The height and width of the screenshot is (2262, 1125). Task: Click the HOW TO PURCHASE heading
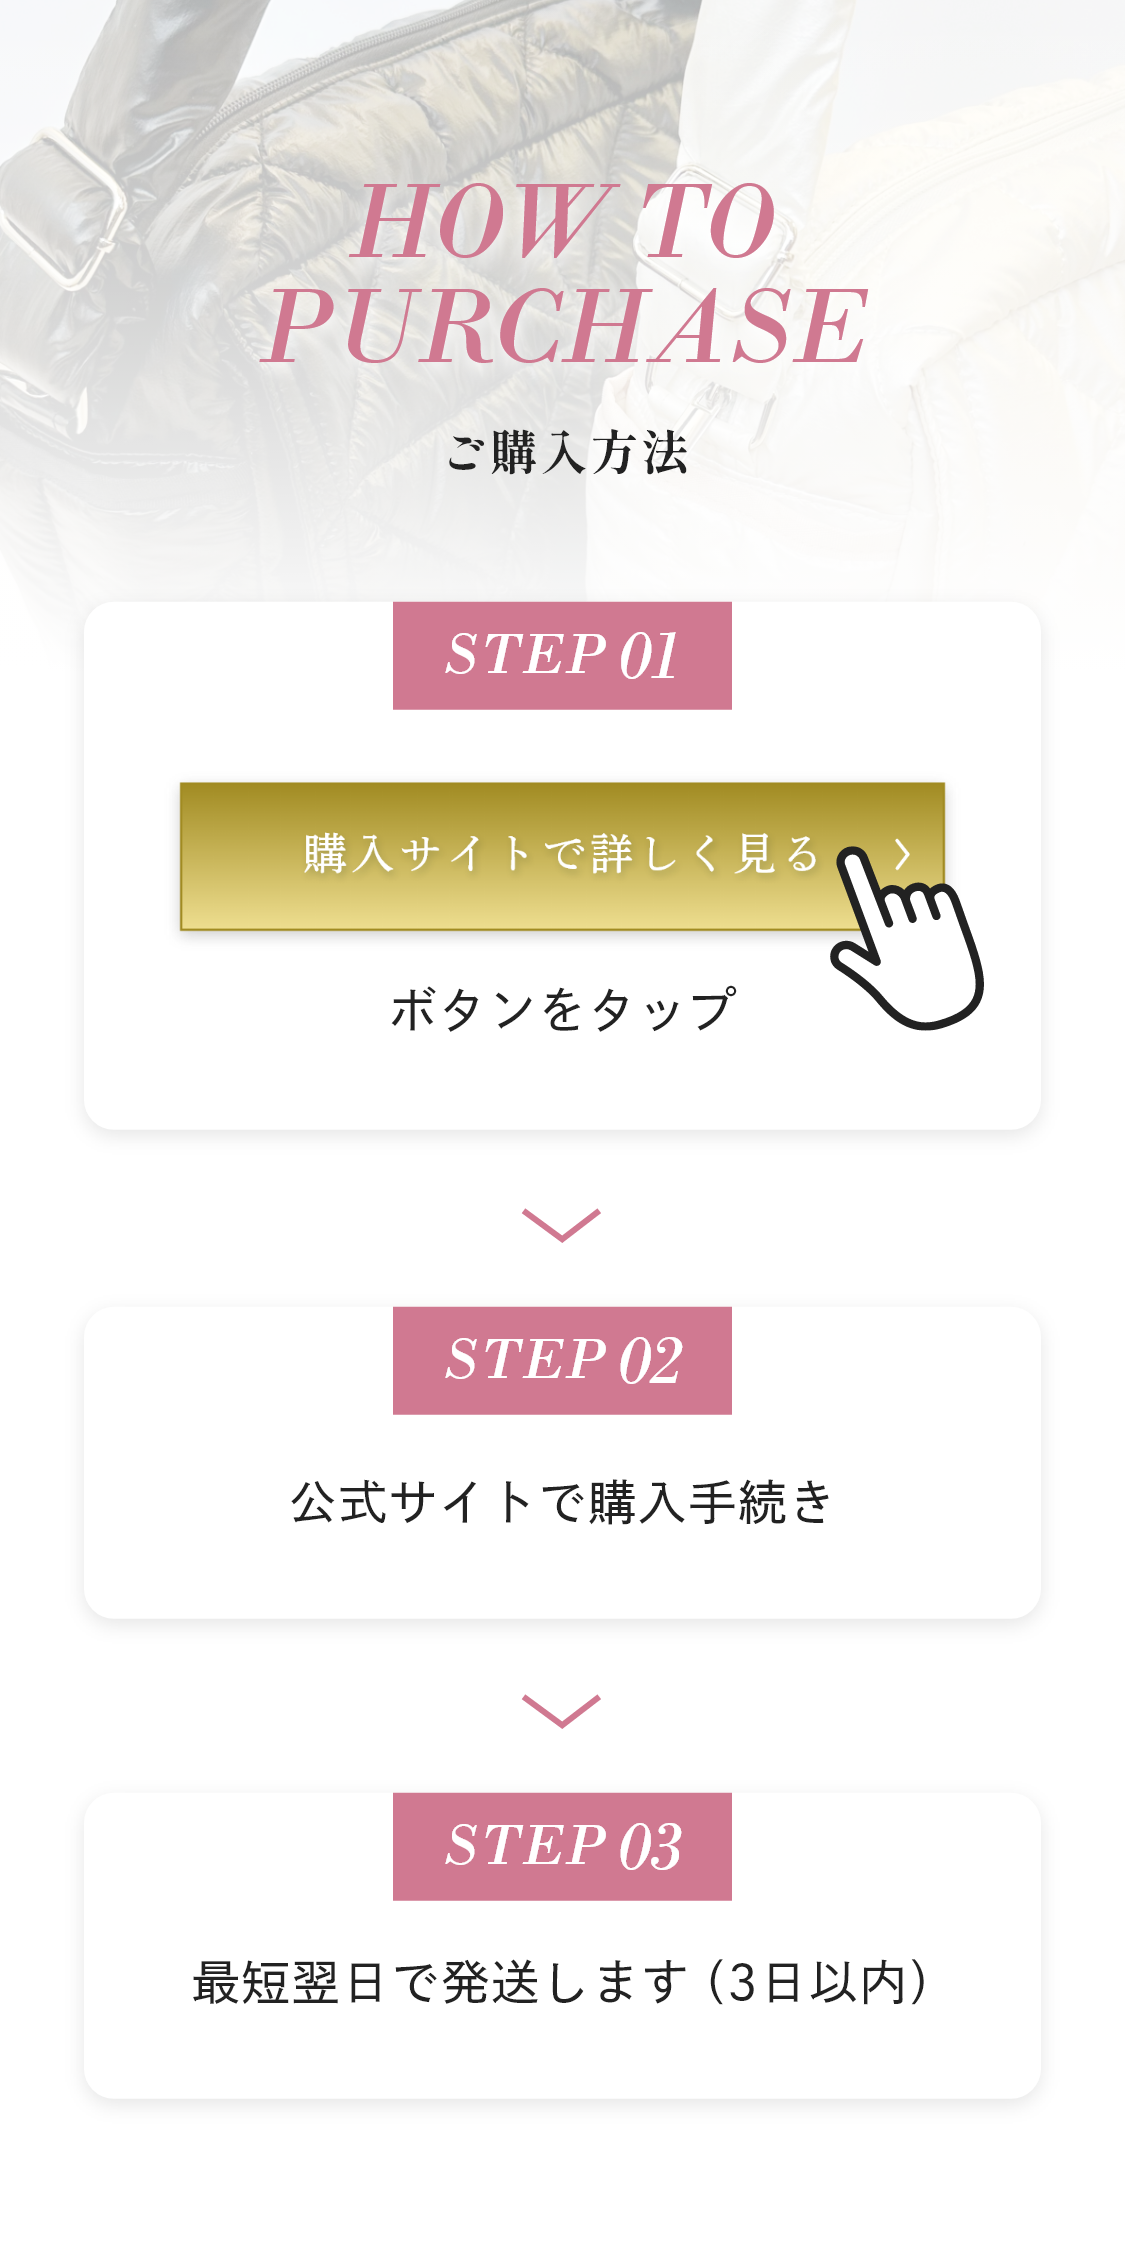[564, 272]
